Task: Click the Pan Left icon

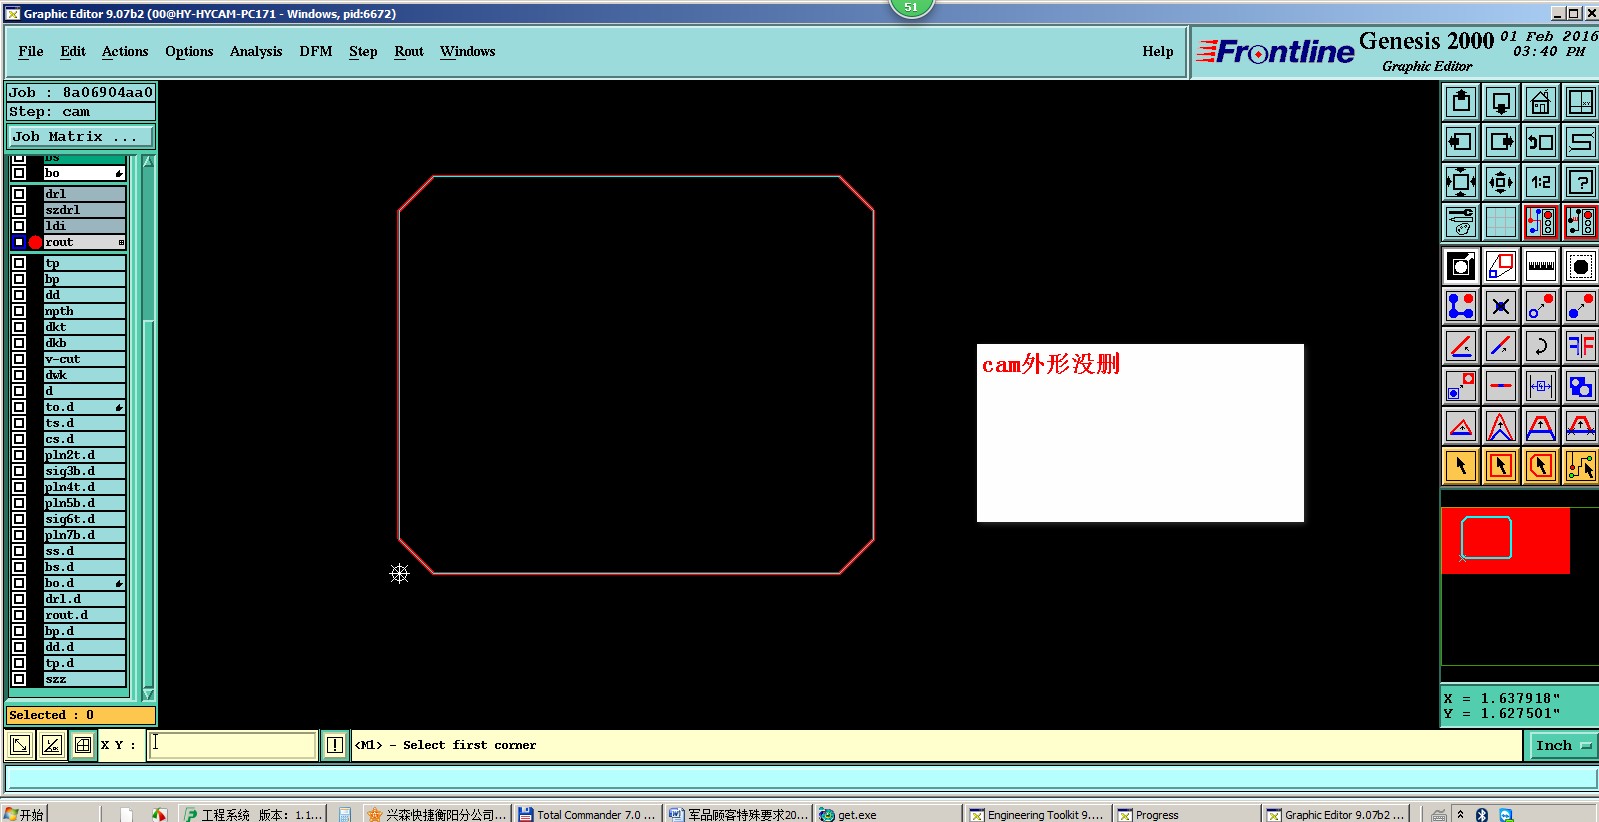Action: pos(1461,142)
